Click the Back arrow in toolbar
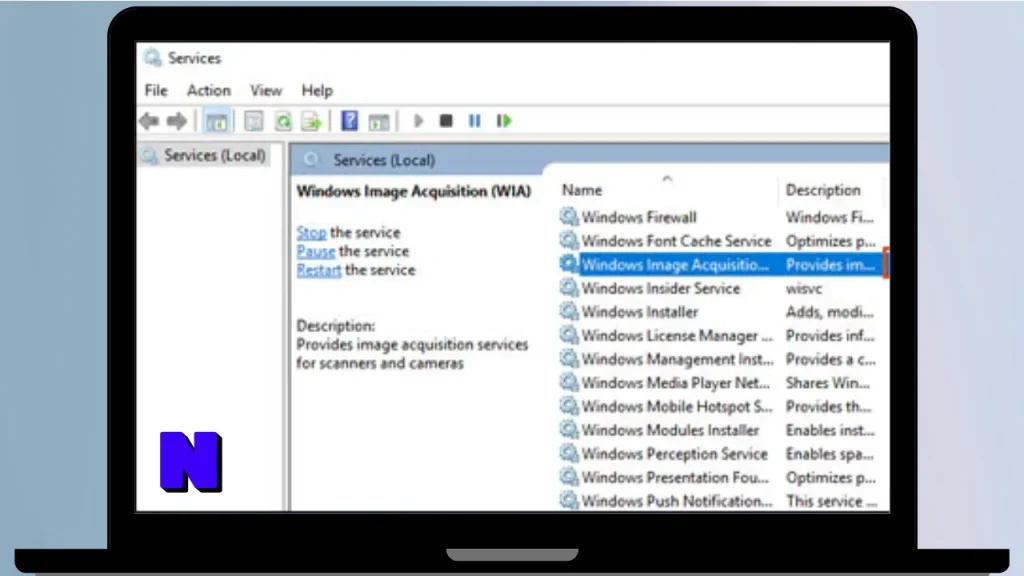Screen dimensions: 1024x576 click(x=150, y=121)
